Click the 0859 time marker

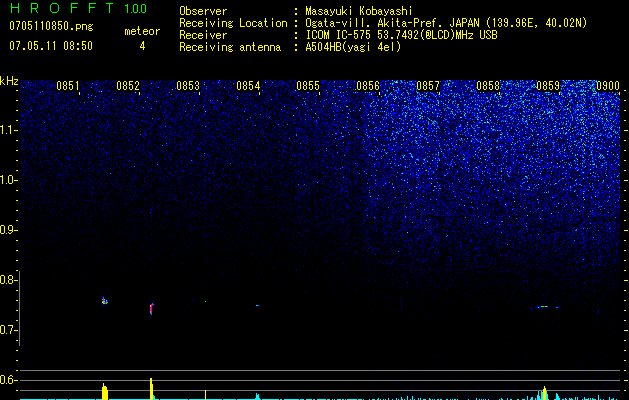[548, 85]
